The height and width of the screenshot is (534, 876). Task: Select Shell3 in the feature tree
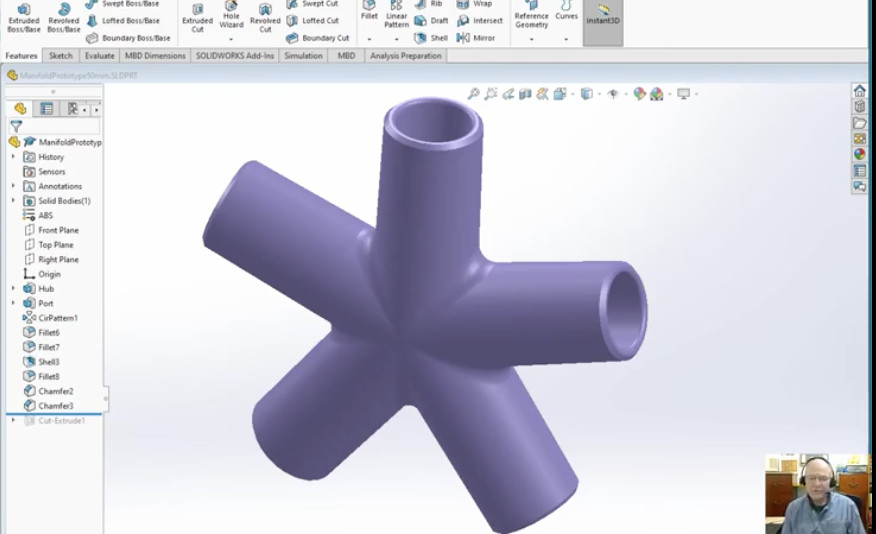(x=48, y=362)
